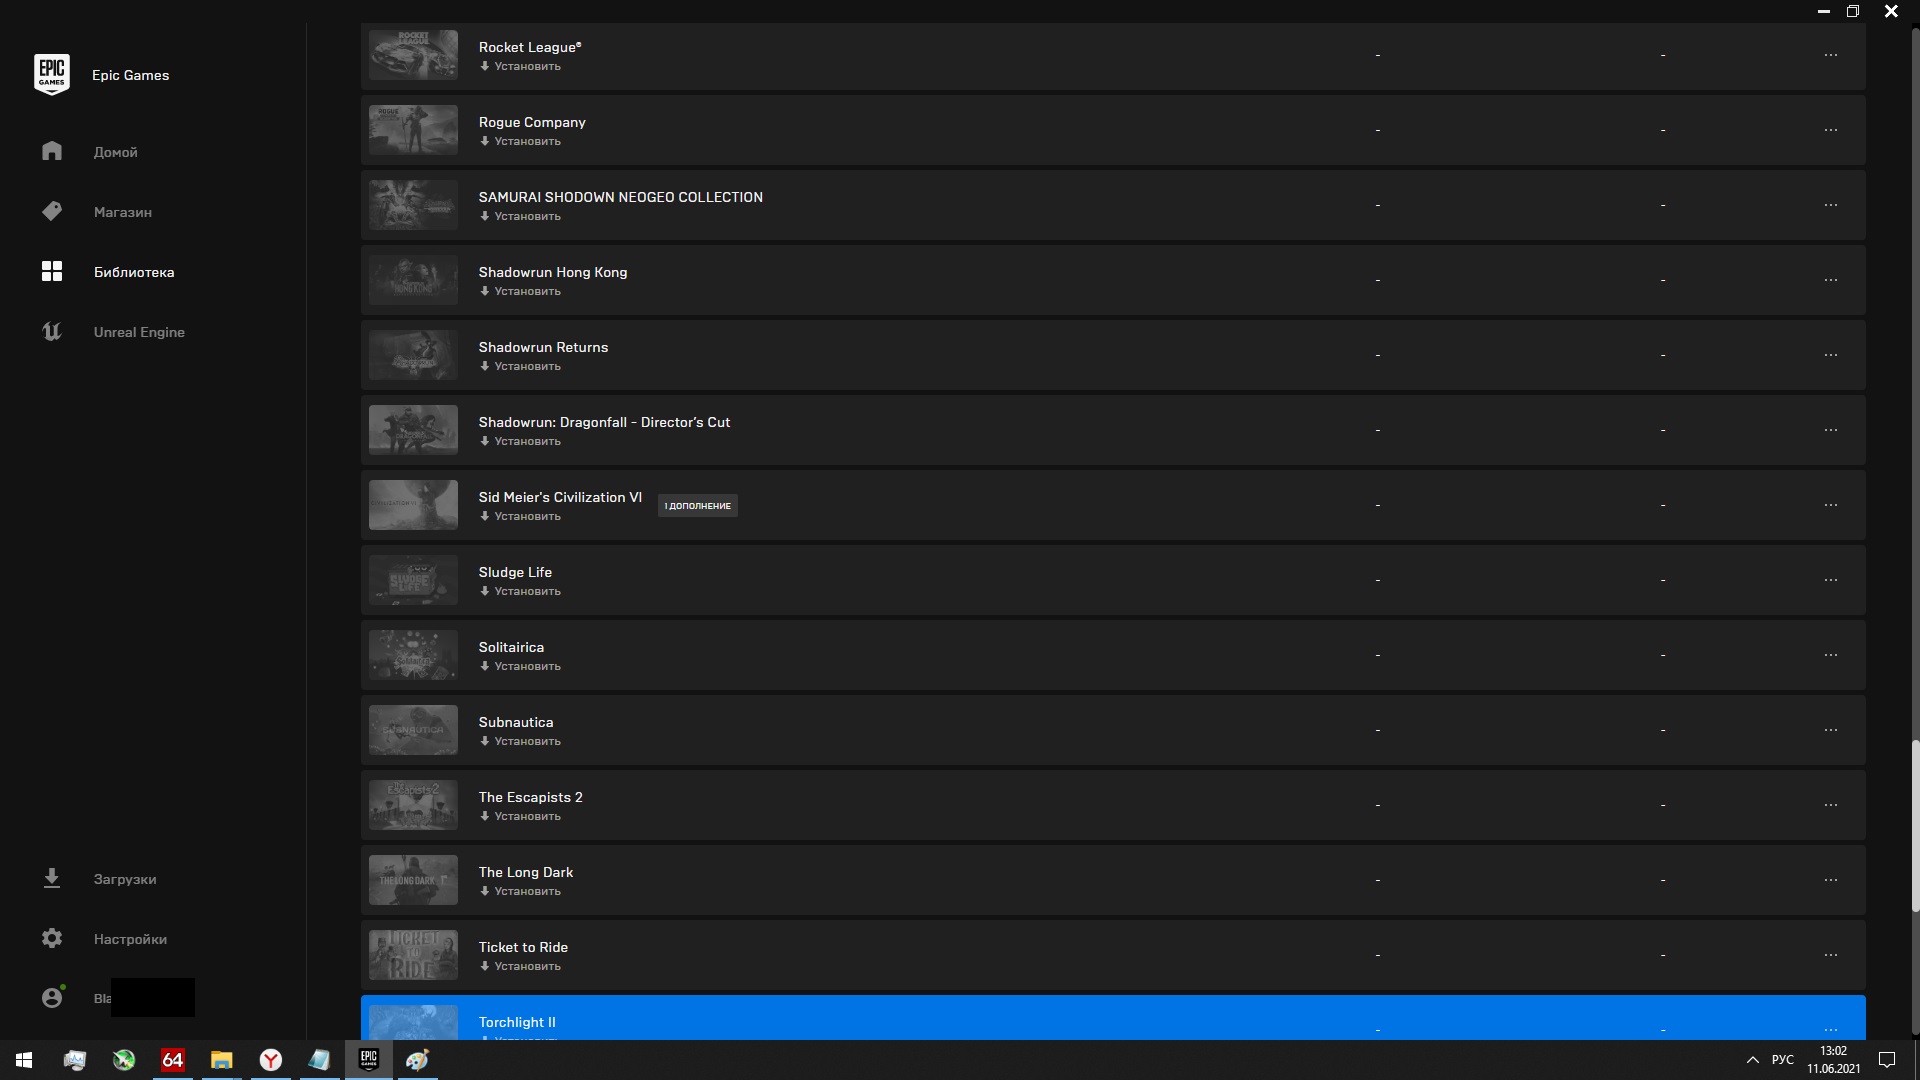The height and width of the screenshot is (1080, 1920).
Task: Open options menu for Rogue Company
Action: [x=1830, y=130]
